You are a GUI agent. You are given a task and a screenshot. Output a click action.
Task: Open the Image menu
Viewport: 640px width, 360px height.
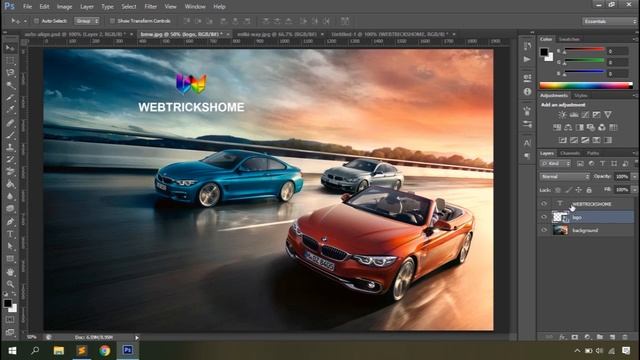64,7
